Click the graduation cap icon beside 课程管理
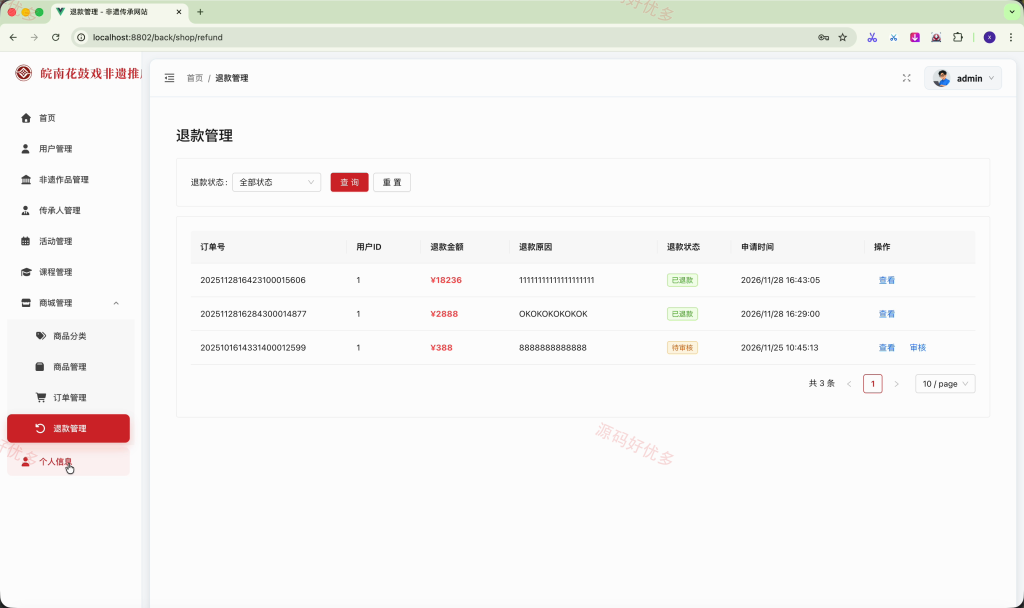 pyautogui.click(x=25, y=272)
